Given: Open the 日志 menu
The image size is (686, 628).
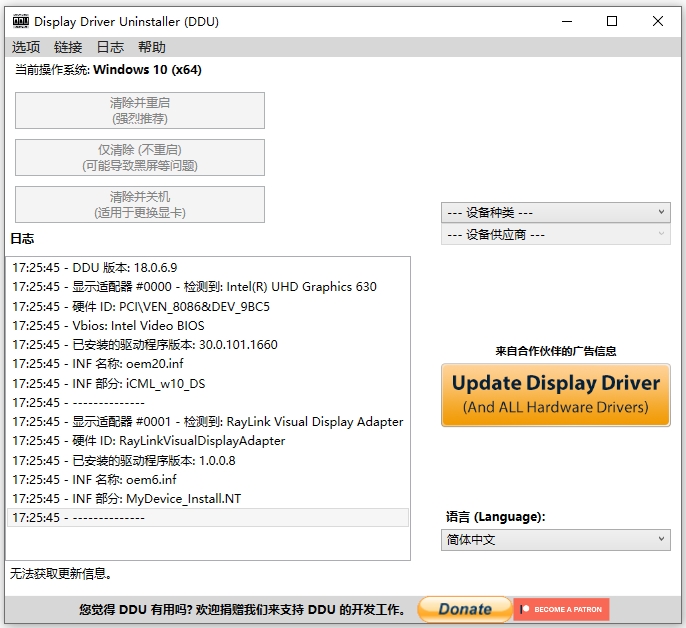Looking at the screenshot, I should pos(110,47).
